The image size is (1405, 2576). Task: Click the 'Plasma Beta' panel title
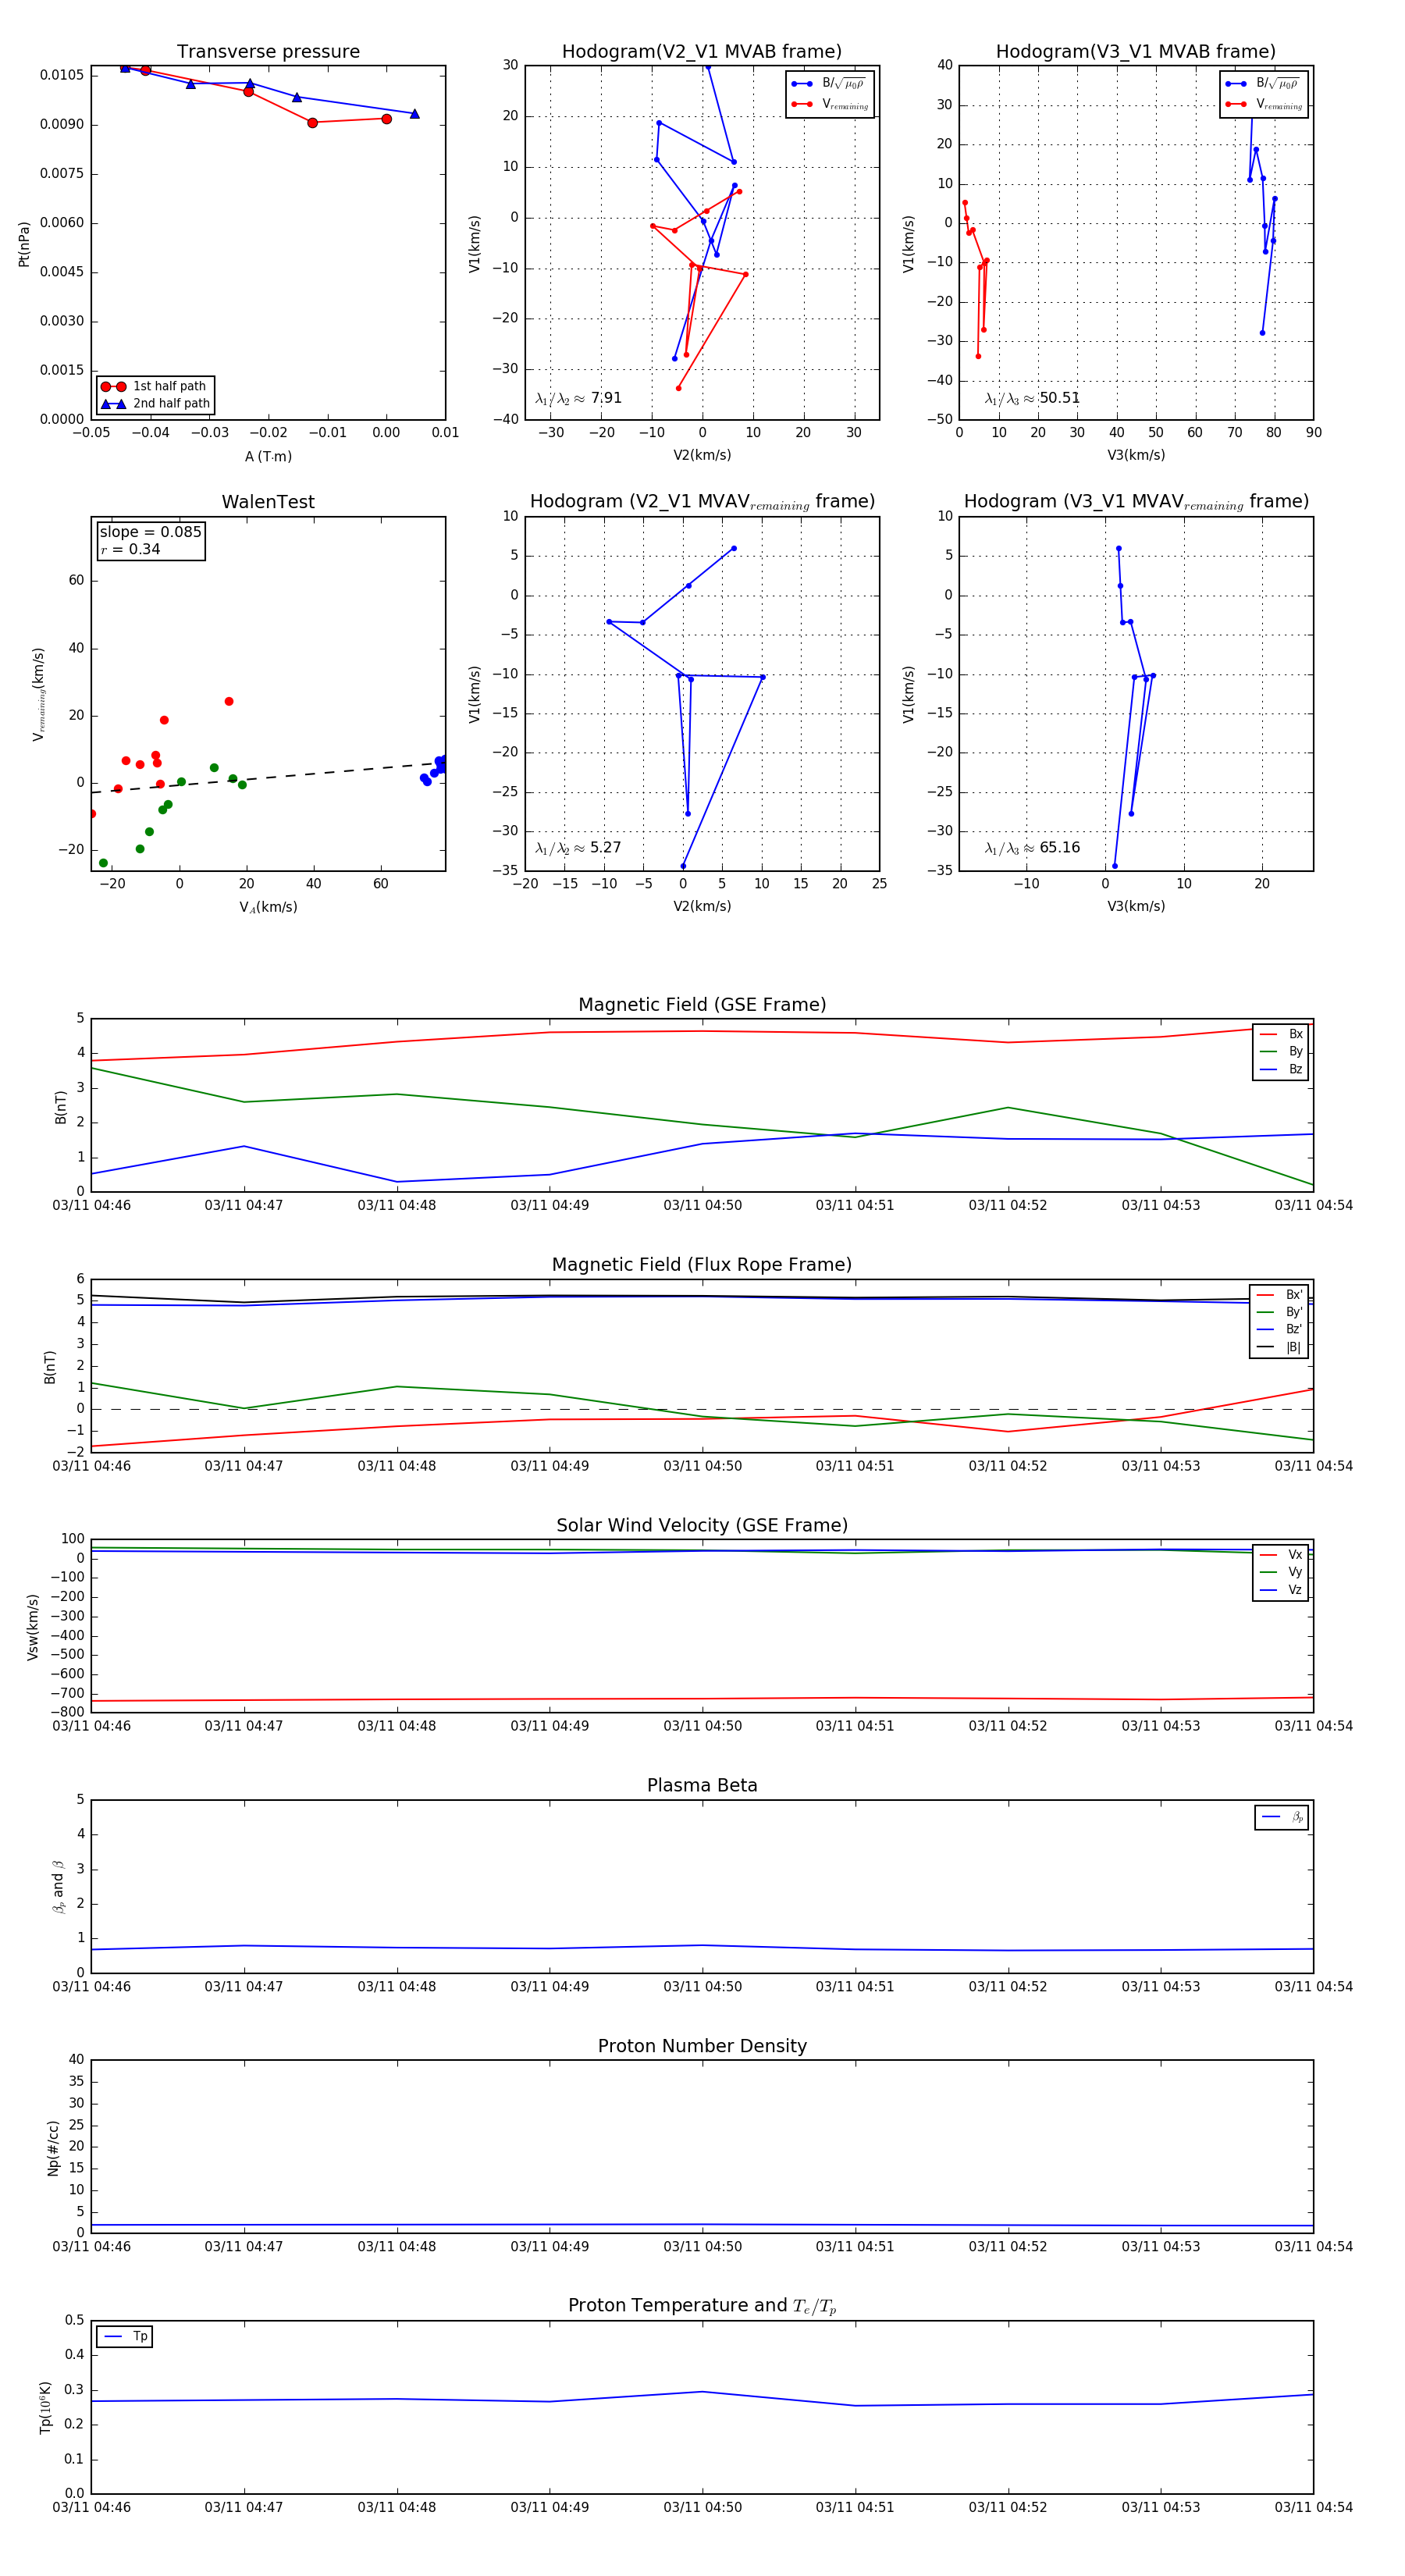702,1785
